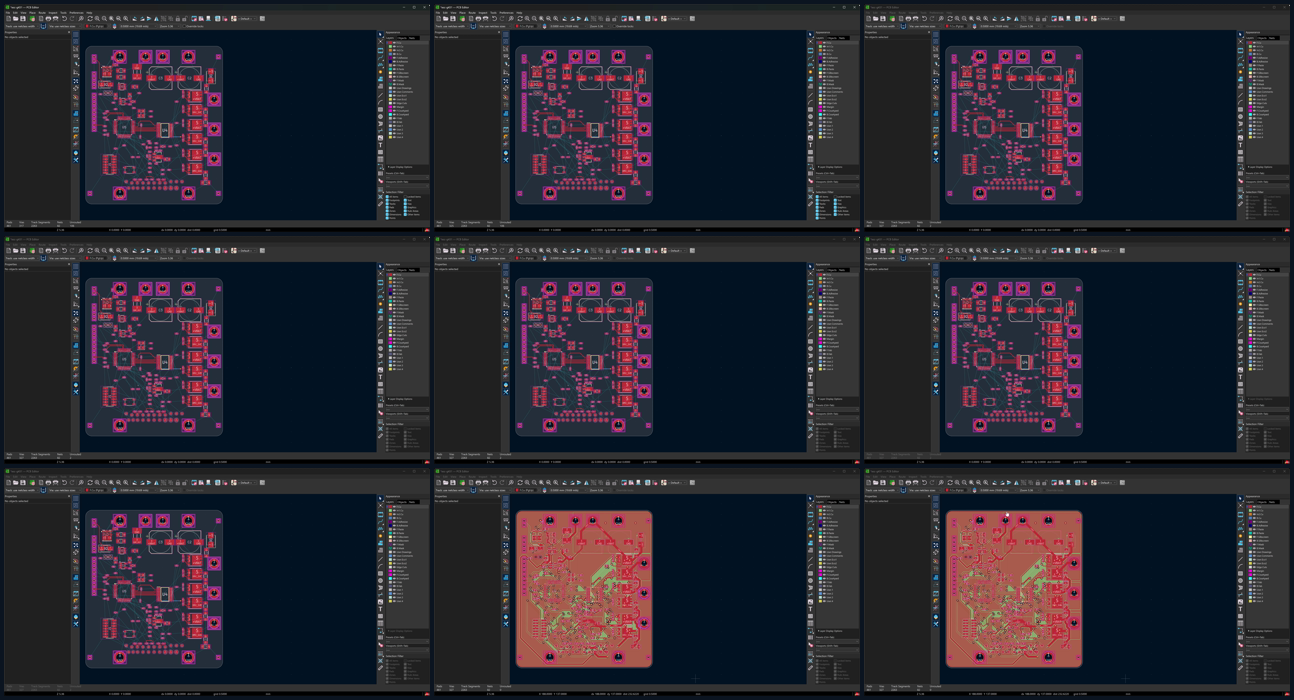1294x700 pixels.
Task: Click Scripting console icon in top-left window
Action: (x=262, y=19)
